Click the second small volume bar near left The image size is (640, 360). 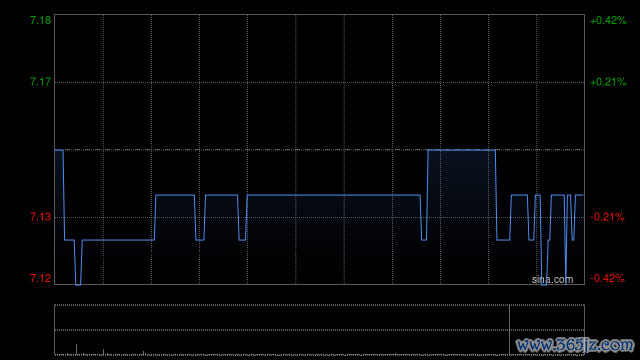(103, 352)
